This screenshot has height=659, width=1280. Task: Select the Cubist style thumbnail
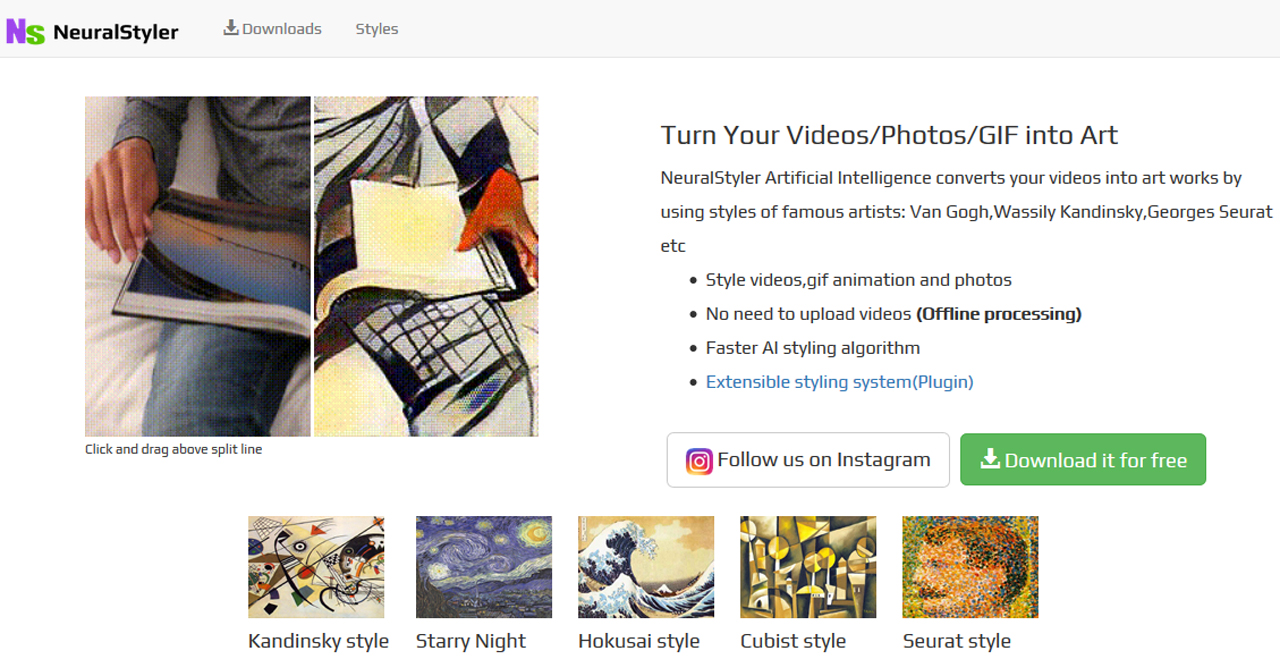(808, 567)
